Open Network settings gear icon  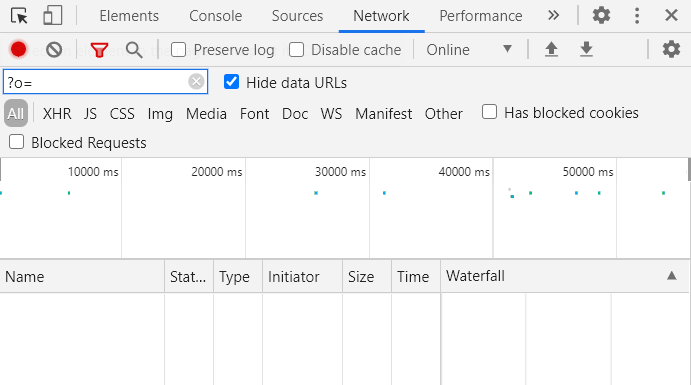coord(671,49)
